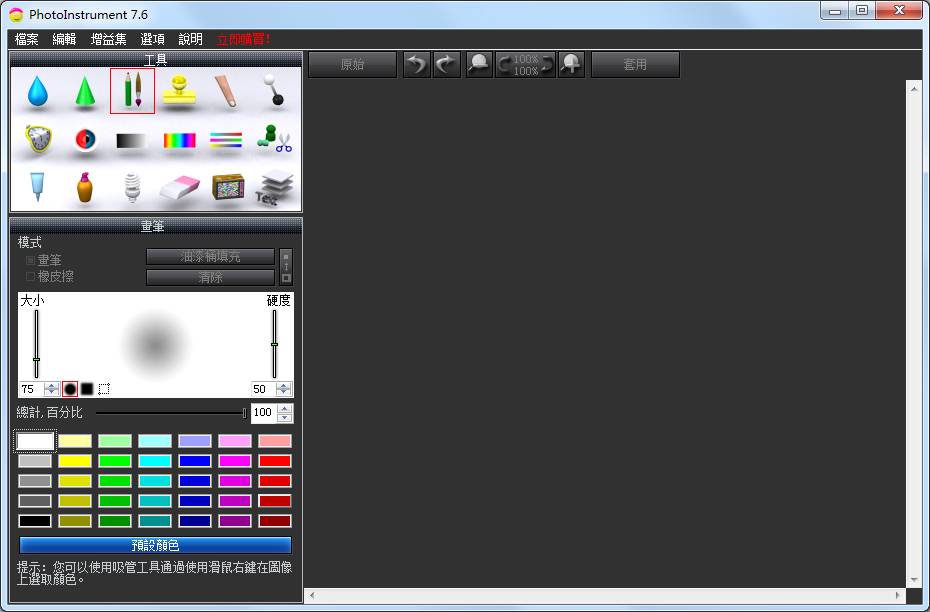
Task: Open the 檔案 menu
Action: (27, 39)
